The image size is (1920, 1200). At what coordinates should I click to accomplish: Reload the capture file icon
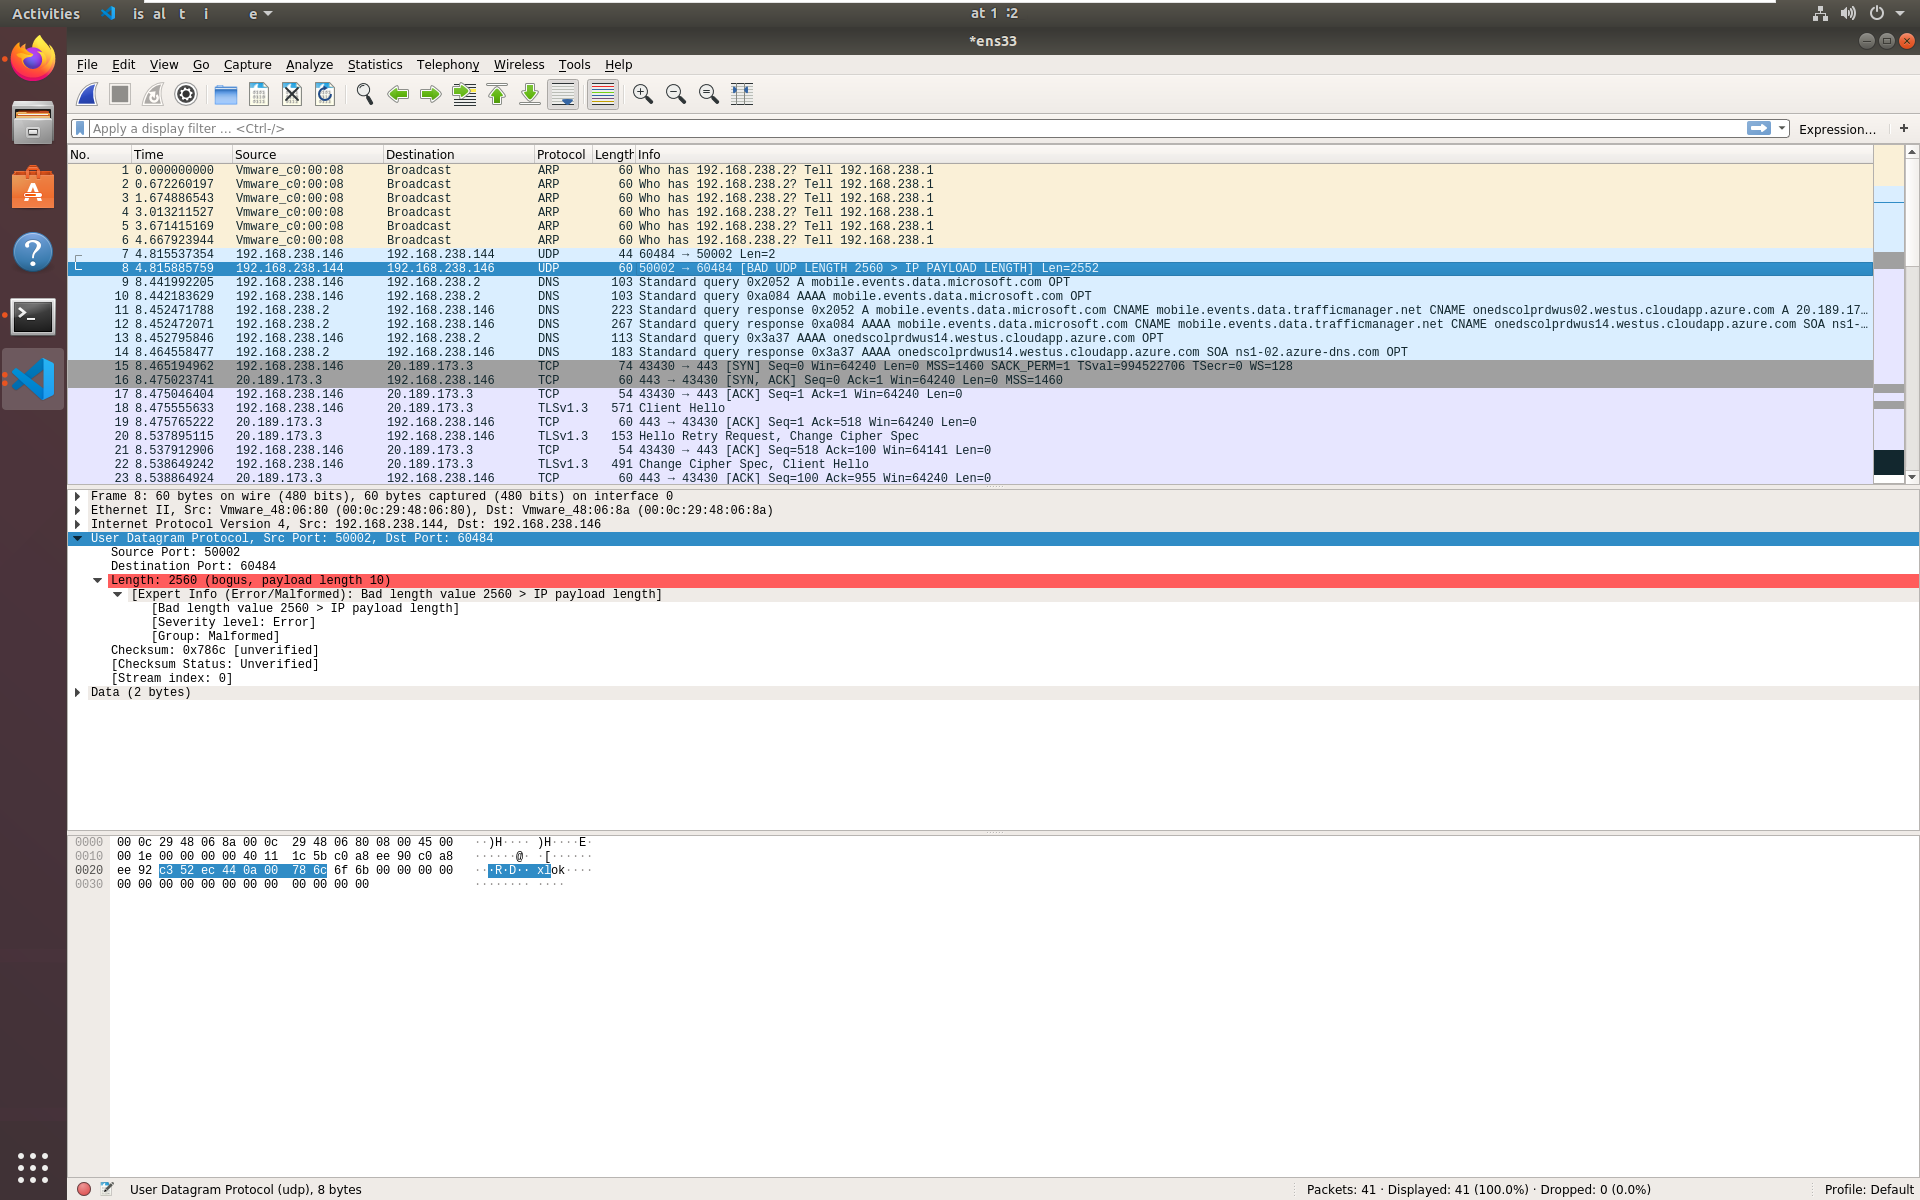pos(325,94)
